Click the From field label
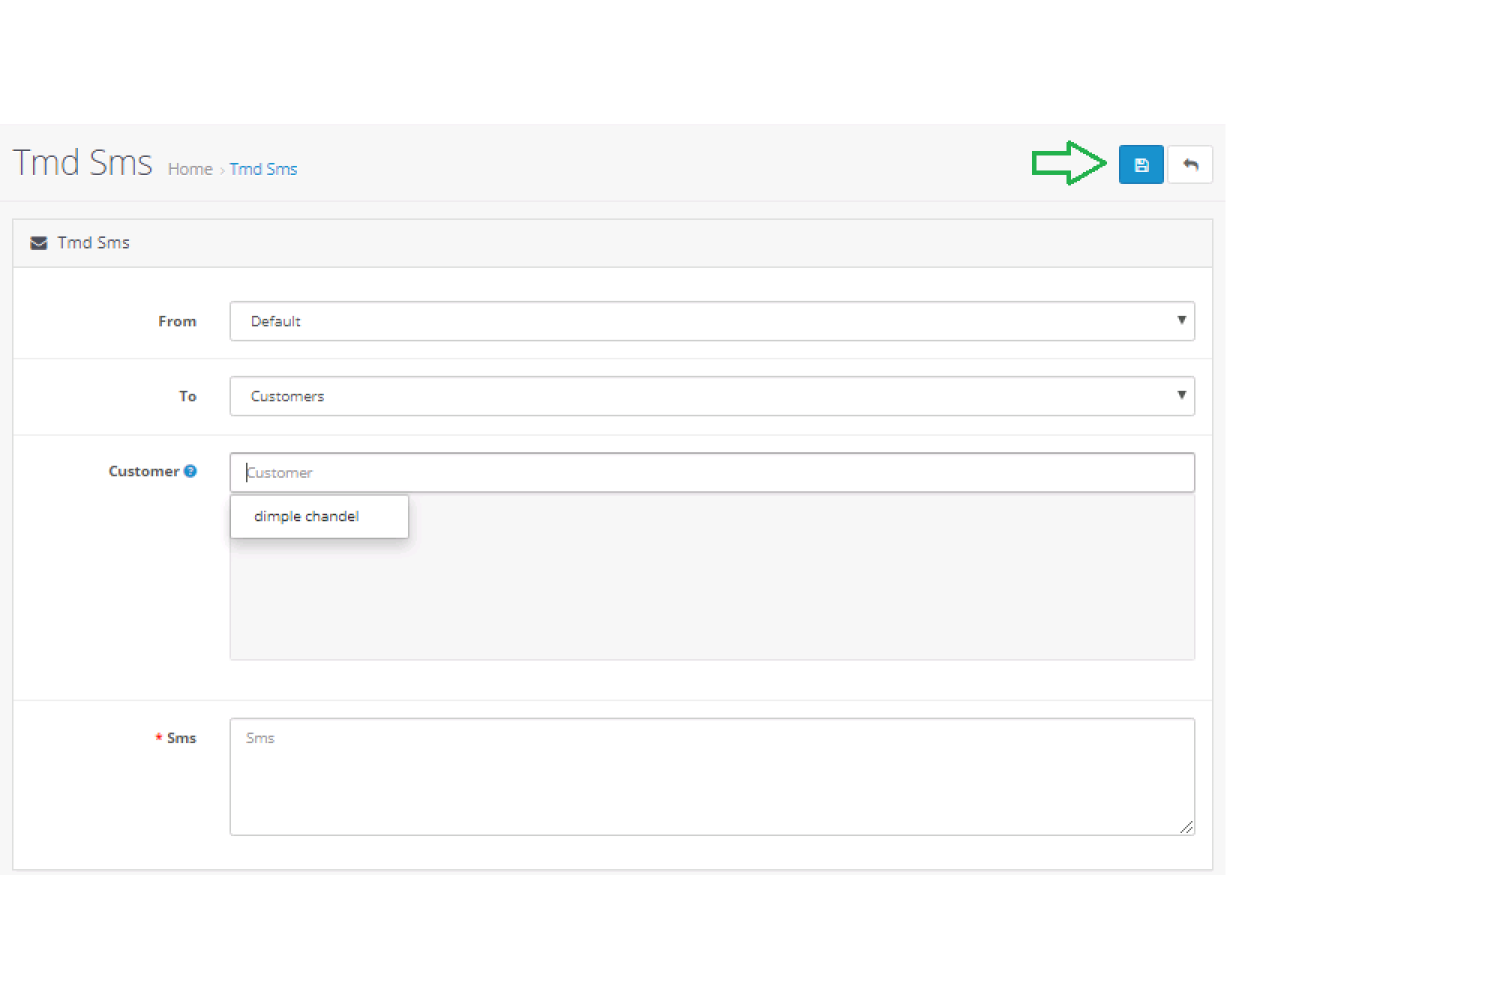 (x=177, y=321)
